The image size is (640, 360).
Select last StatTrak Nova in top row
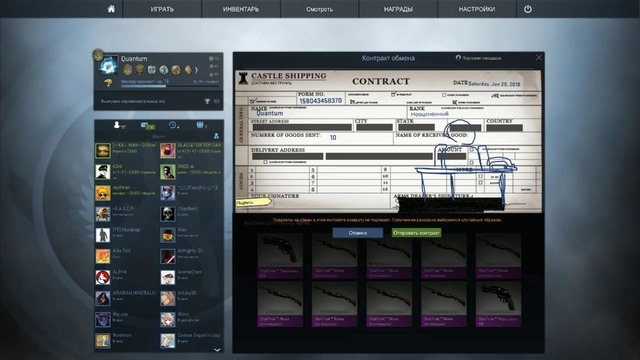[498, 256]
